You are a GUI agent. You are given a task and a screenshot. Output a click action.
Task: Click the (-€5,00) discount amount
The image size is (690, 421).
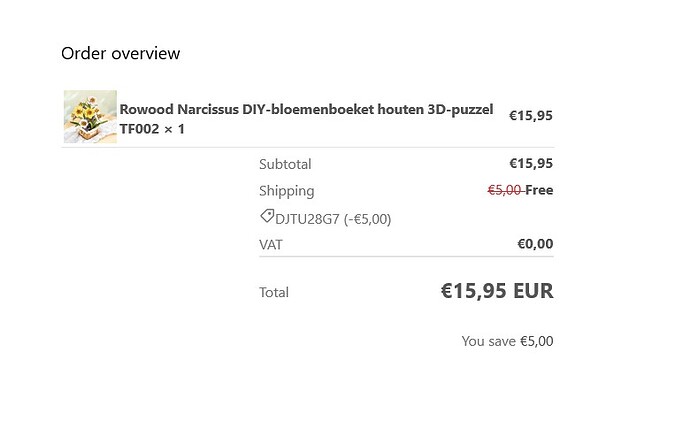(x=367, y=218)
